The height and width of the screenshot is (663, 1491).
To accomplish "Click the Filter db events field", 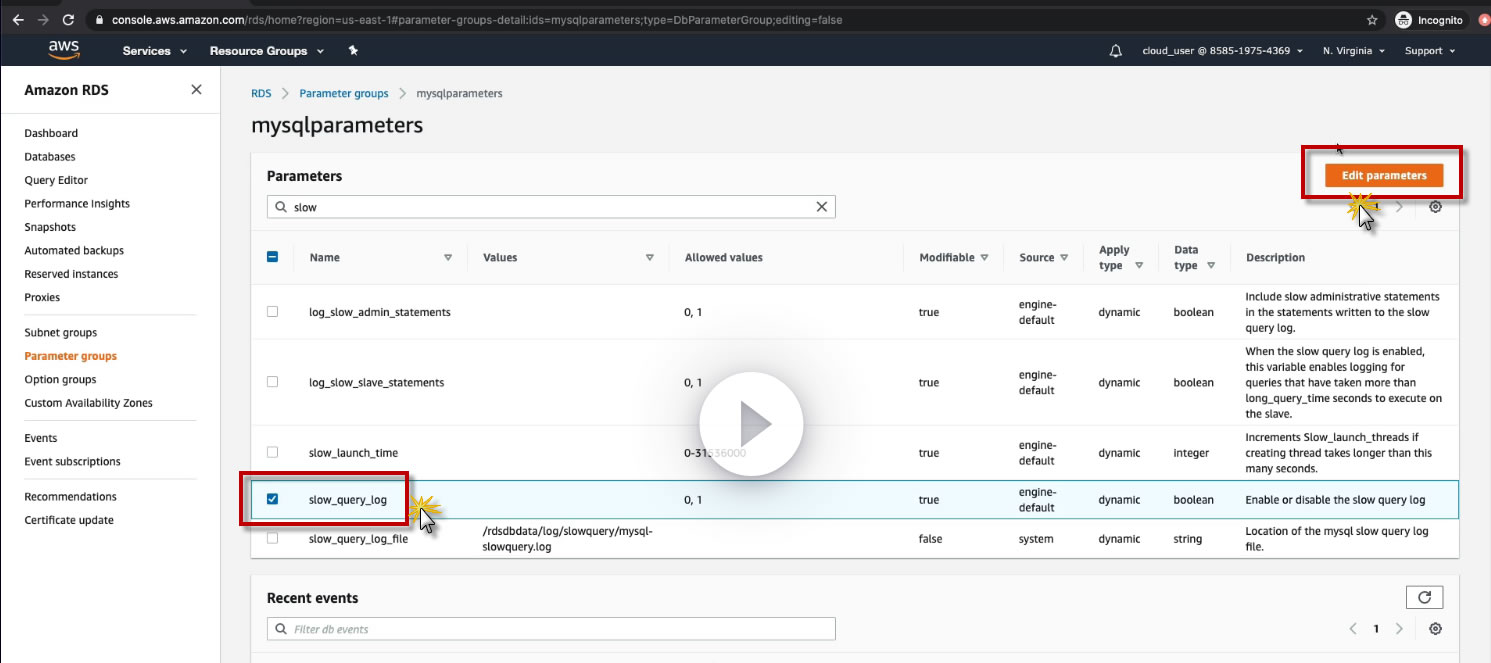I will 551,629.
